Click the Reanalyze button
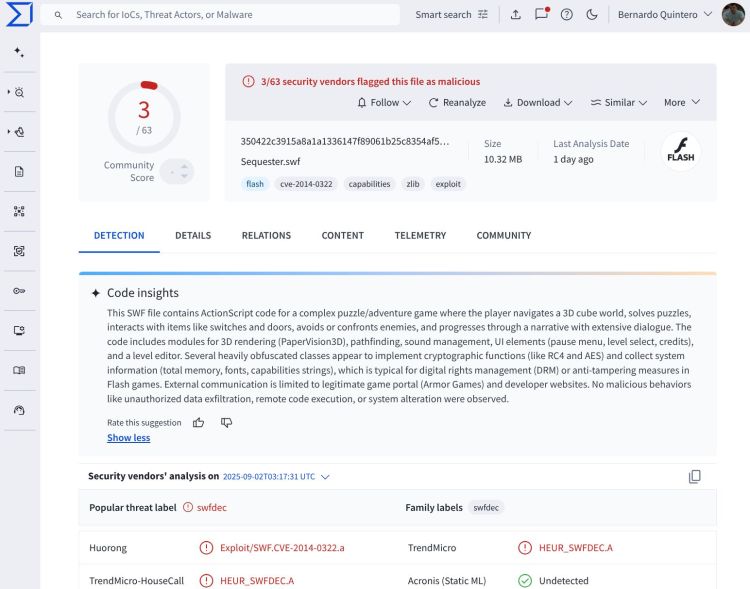 457,102
